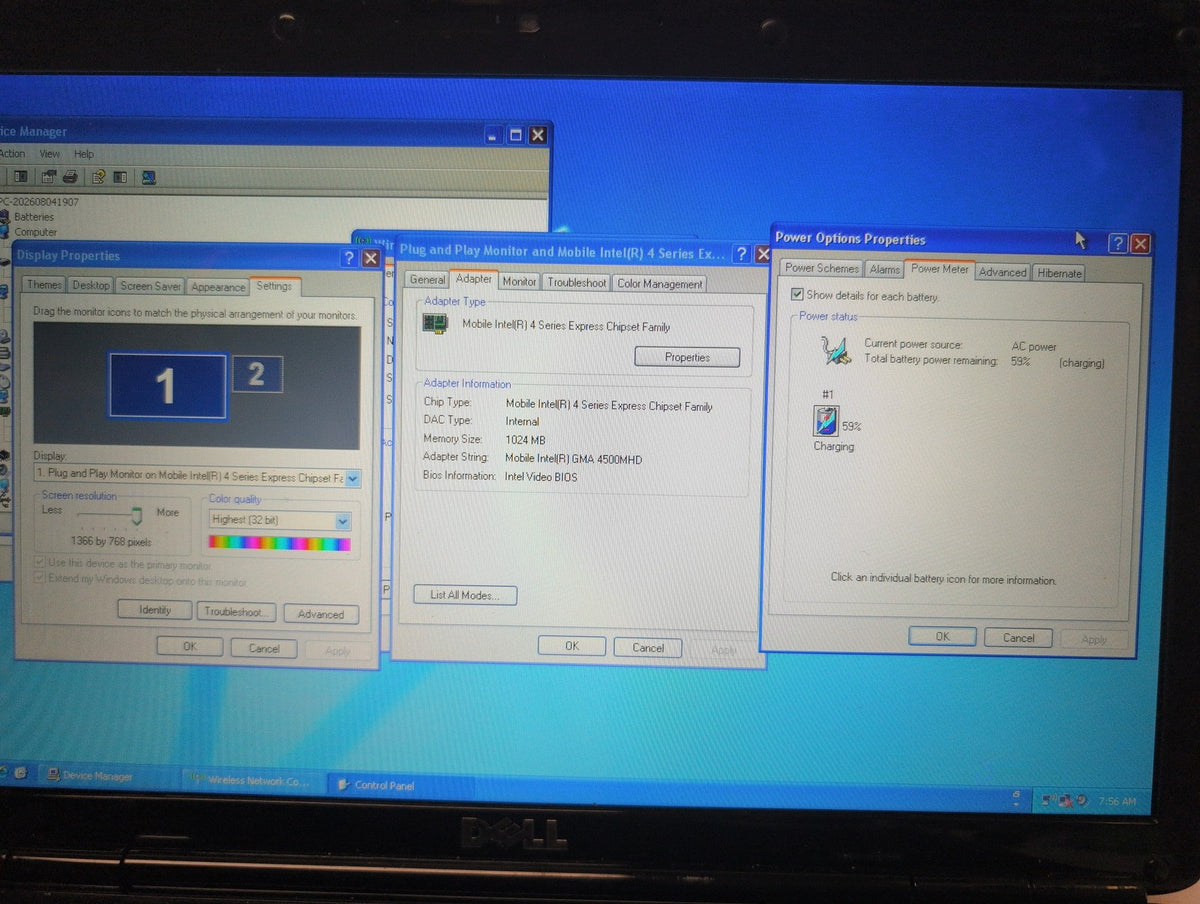Select the Power Meter tab
Screen dimensions: 1200x904
(x=940, y=269)
